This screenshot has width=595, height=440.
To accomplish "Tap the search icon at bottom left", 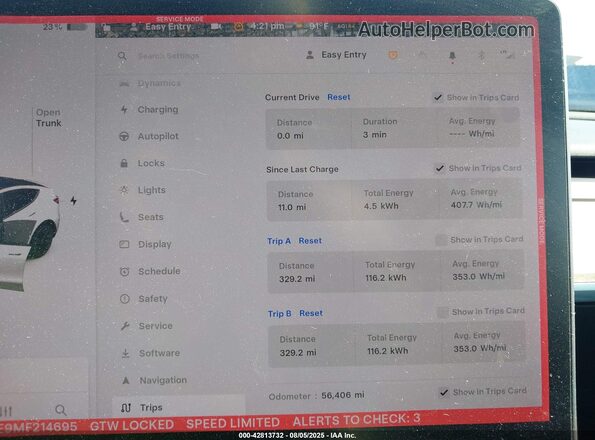I will click(61, 410).
